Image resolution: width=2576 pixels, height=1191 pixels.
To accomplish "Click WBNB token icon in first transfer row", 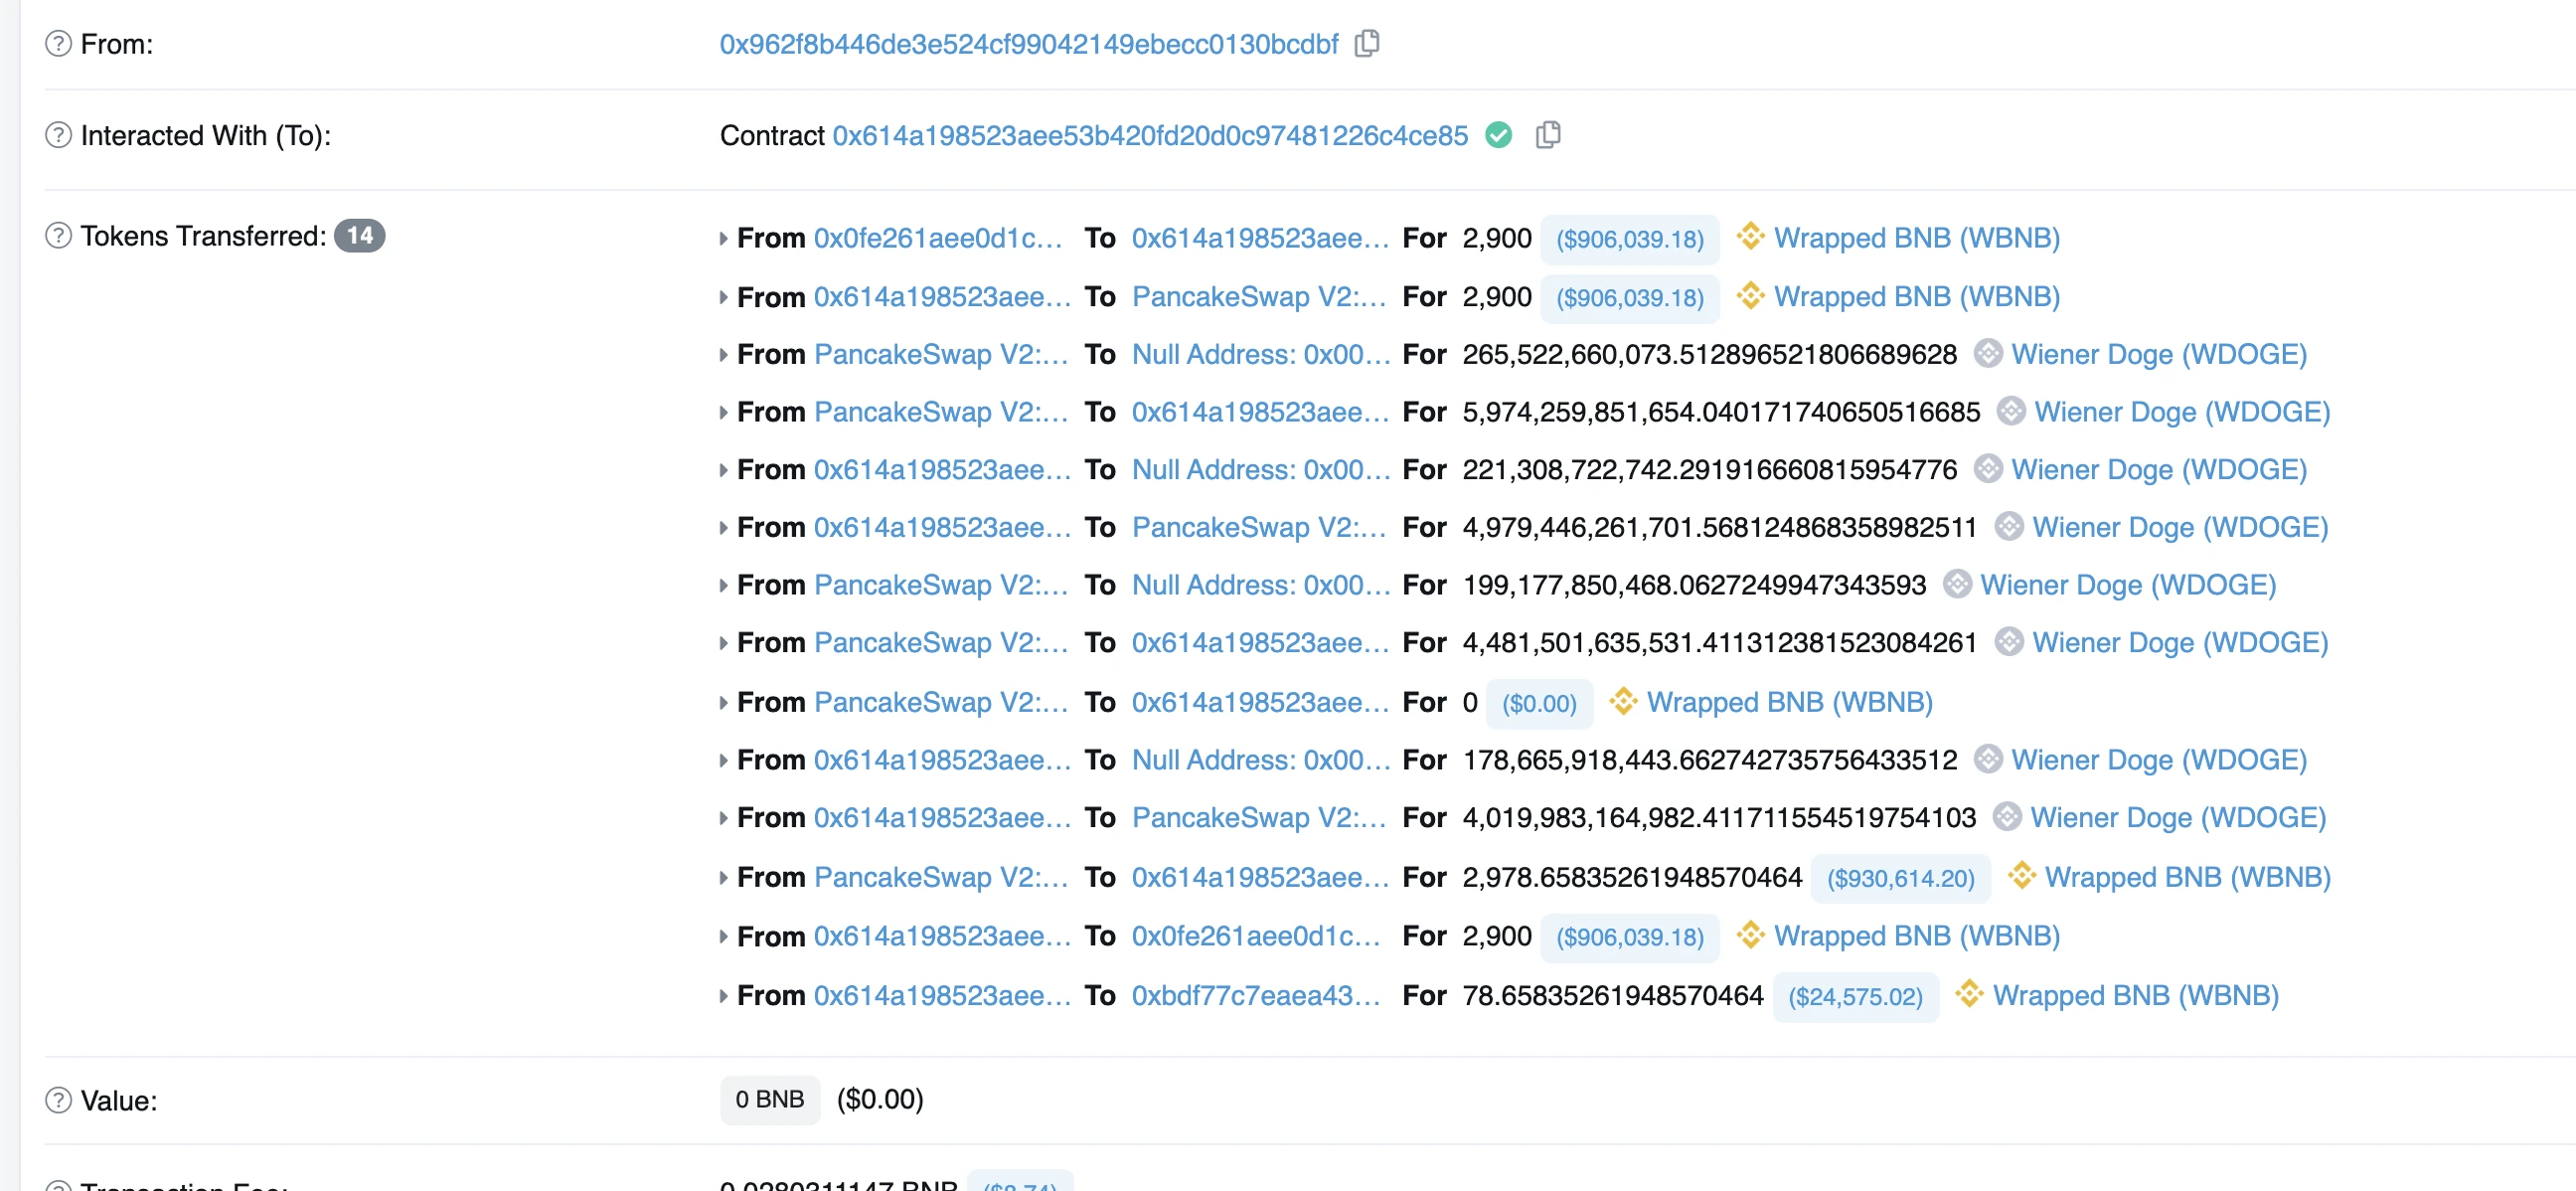I will [1750, 237].
